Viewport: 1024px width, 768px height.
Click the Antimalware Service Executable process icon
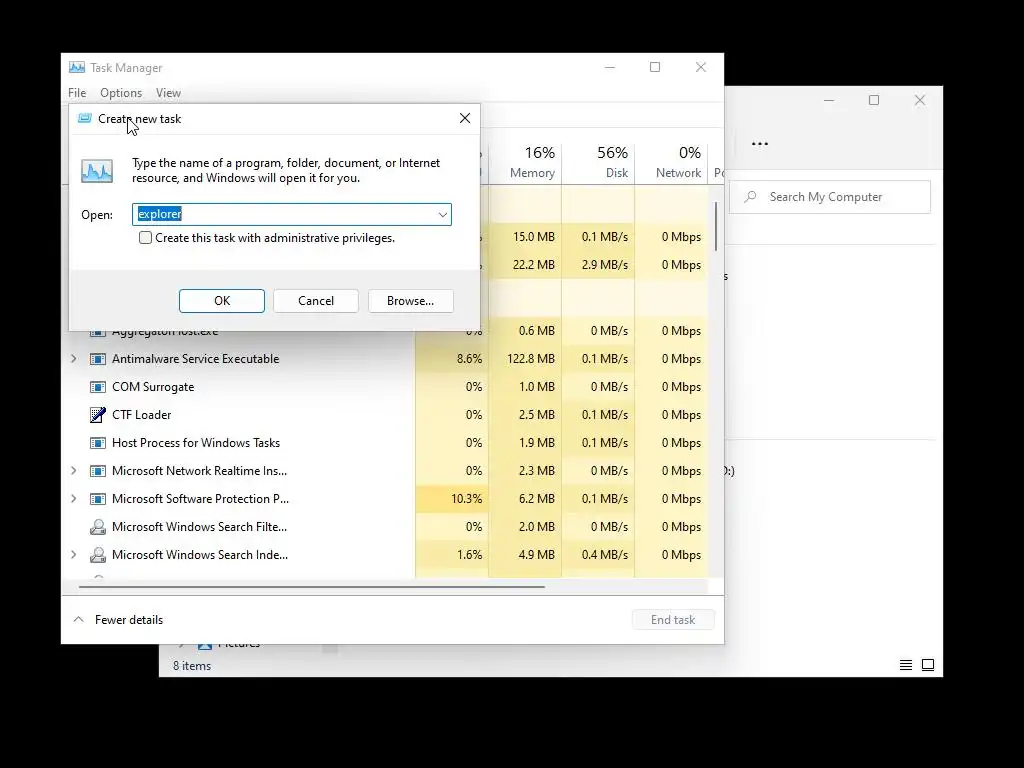97,359
